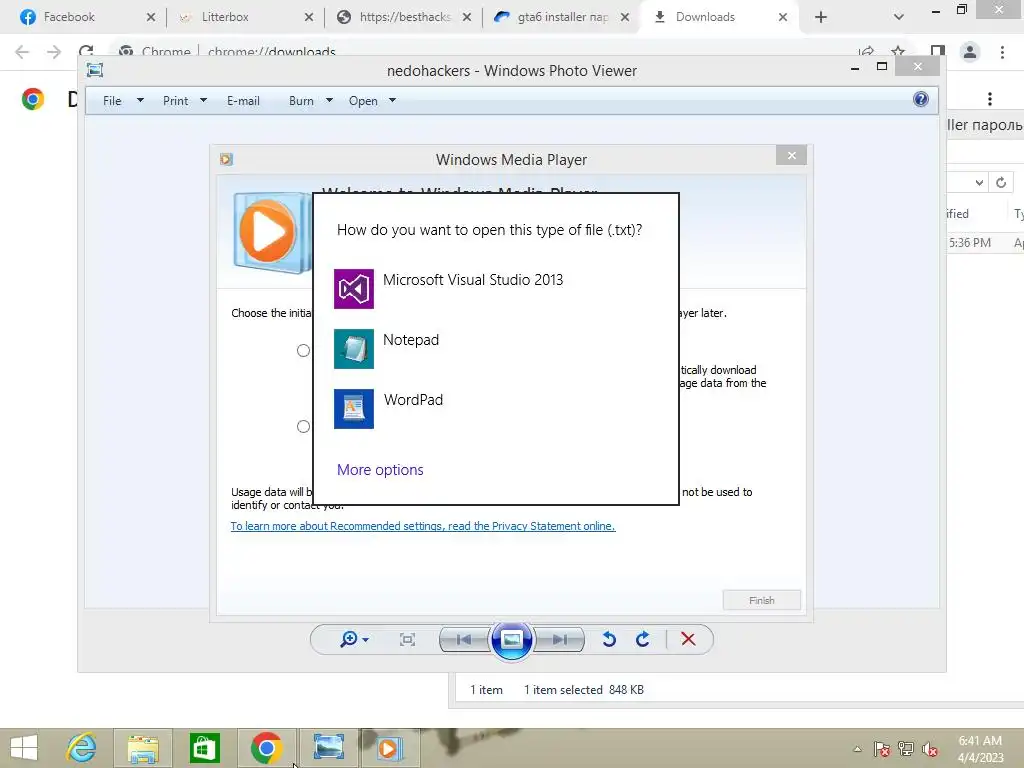Image resolution: width=1024 pixels, height=768 pixels.
Task: Click the More options link
Action: (380, 470)
